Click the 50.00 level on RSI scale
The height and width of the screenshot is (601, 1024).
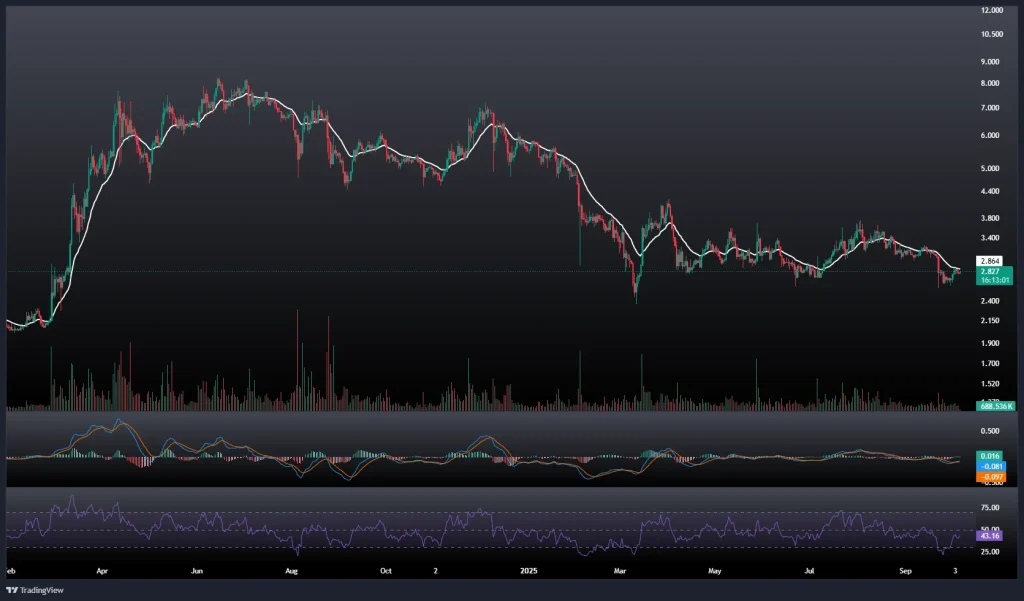tap(993, 529)
